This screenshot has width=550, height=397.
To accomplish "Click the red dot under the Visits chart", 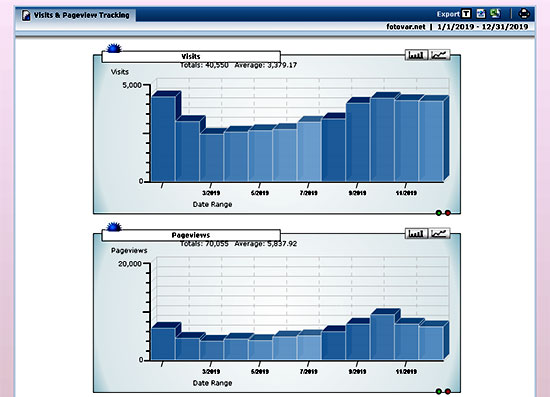I will tap(448, 213).
